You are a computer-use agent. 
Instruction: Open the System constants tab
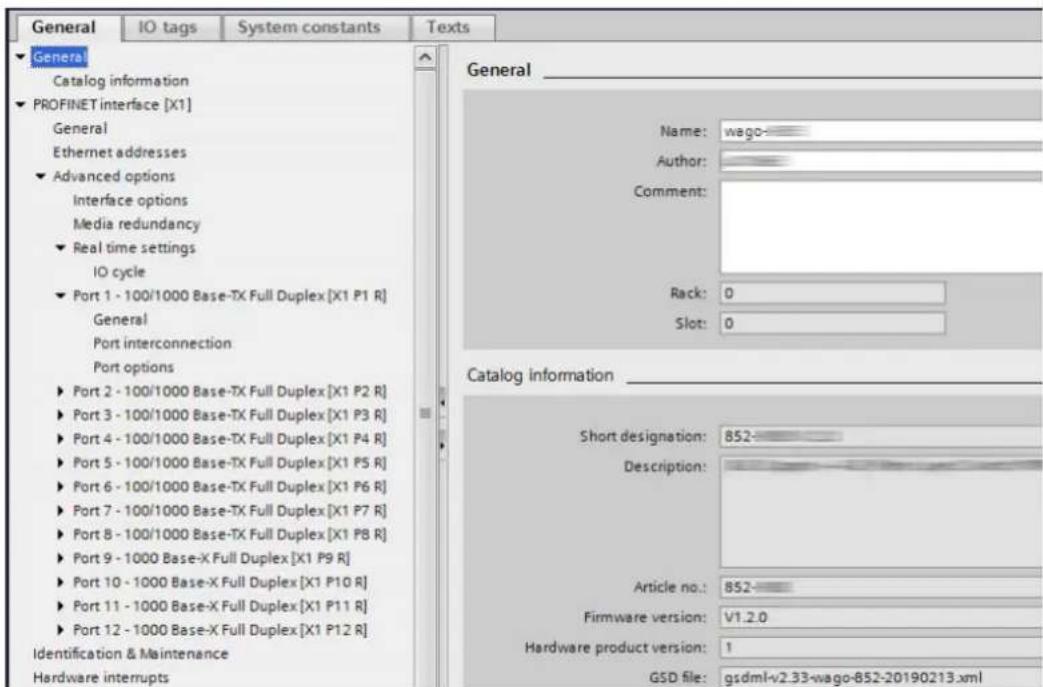tap(309, 27)
